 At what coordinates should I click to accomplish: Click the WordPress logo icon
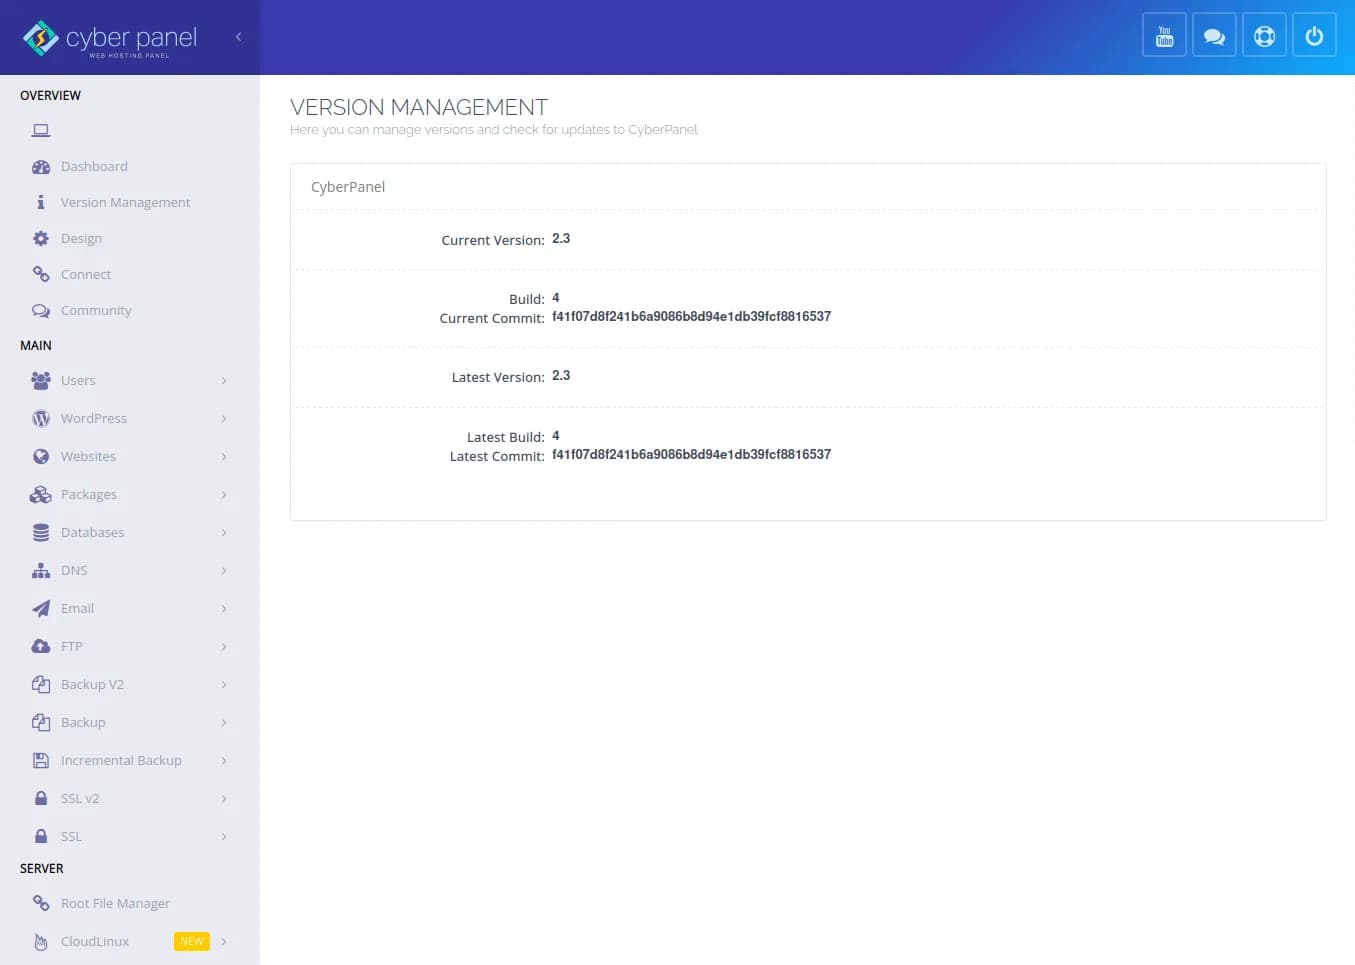41,418
